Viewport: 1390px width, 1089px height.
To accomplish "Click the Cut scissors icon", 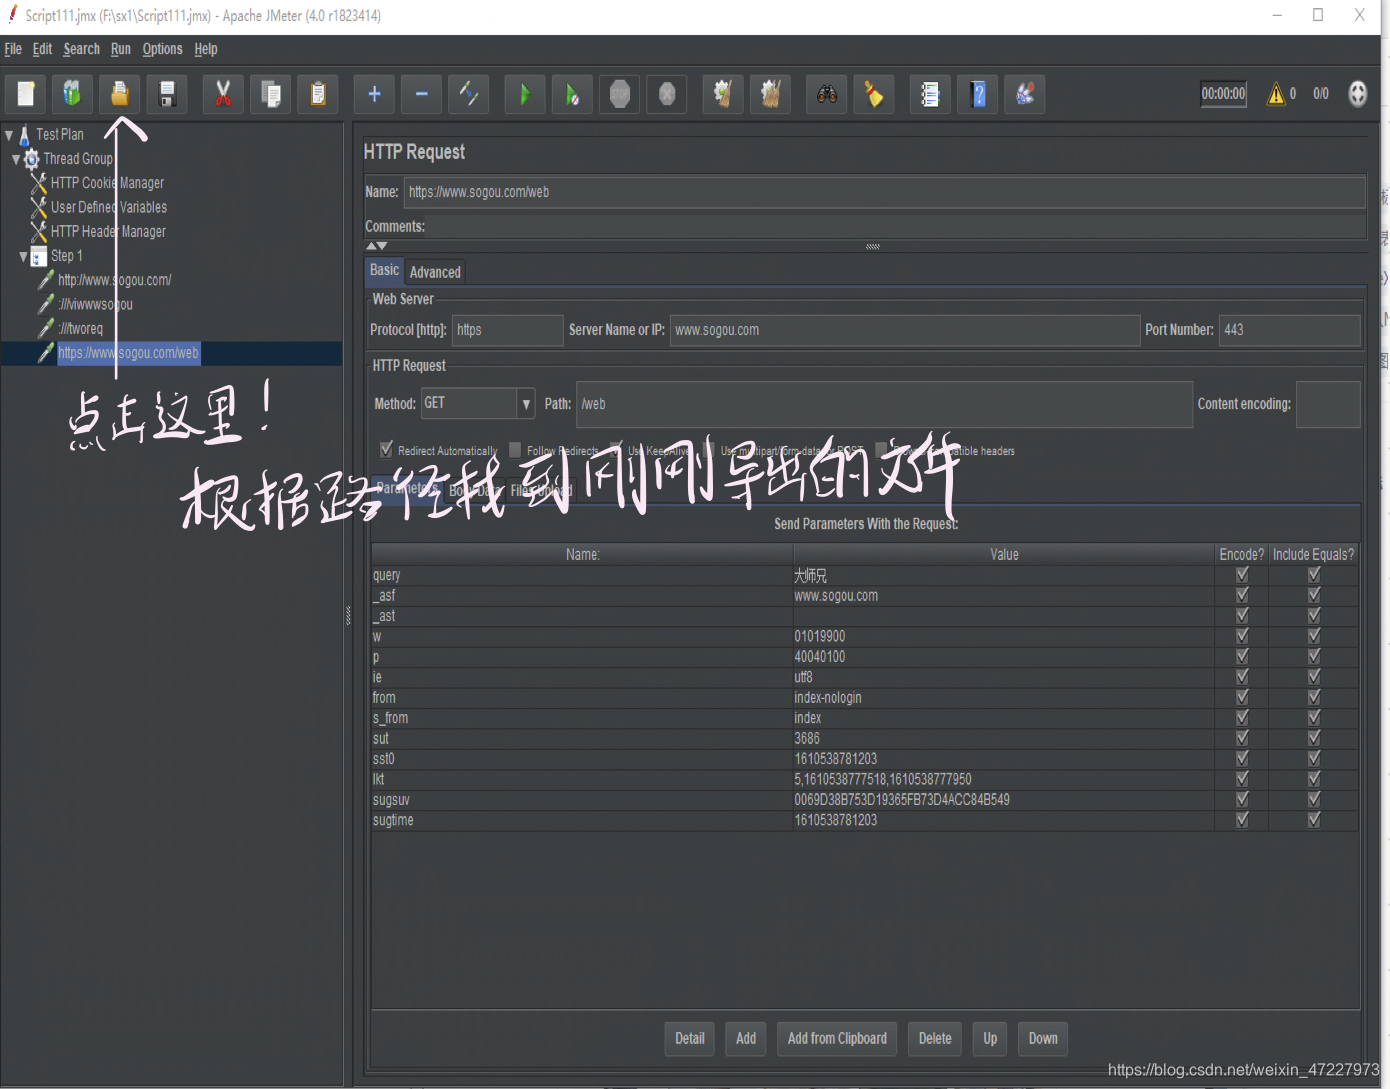I will point(223,94).
